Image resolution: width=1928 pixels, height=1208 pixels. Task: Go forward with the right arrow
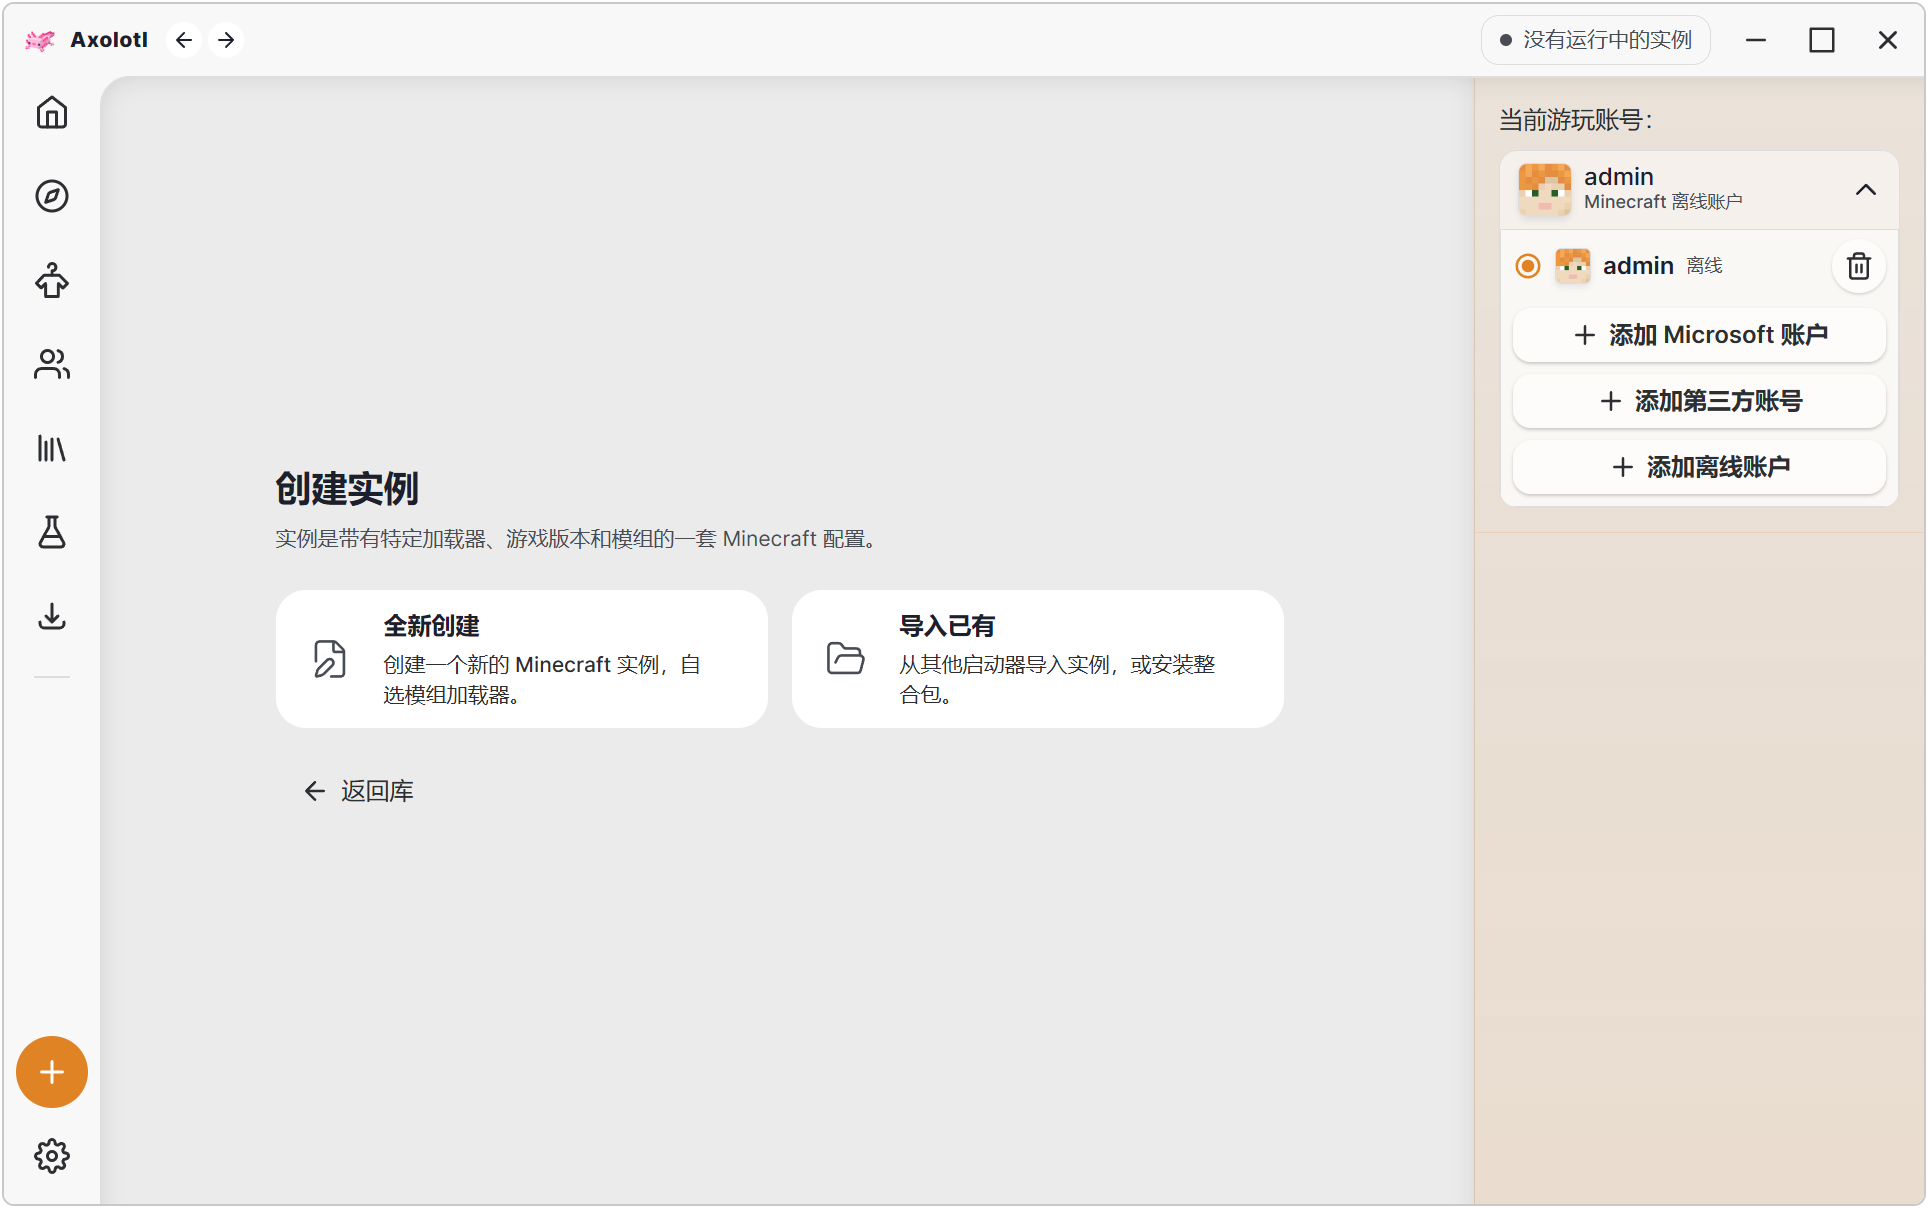point(227,40)
